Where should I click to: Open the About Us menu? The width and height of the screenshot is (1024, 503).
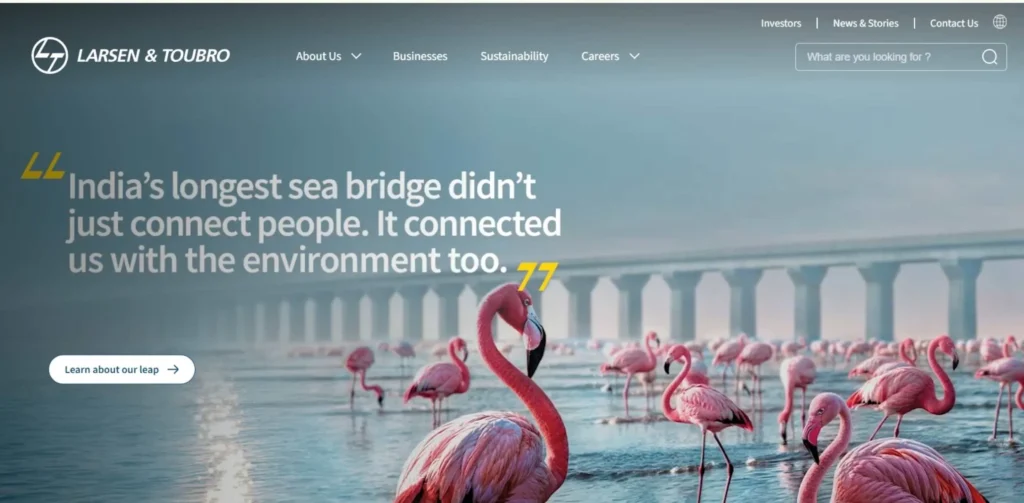(319, 56)
